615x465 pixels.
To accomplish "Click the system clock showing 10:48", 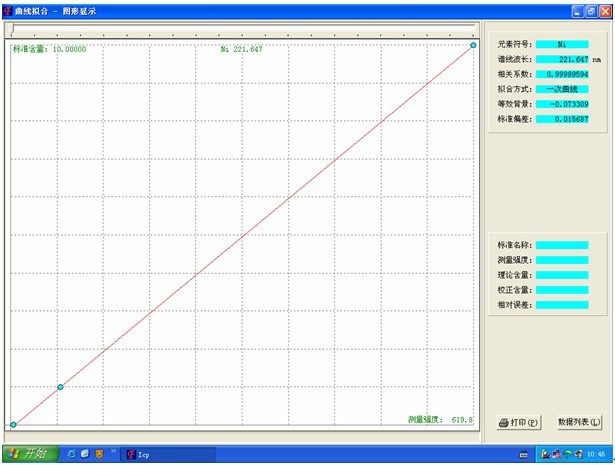I will tap(596, 454).
